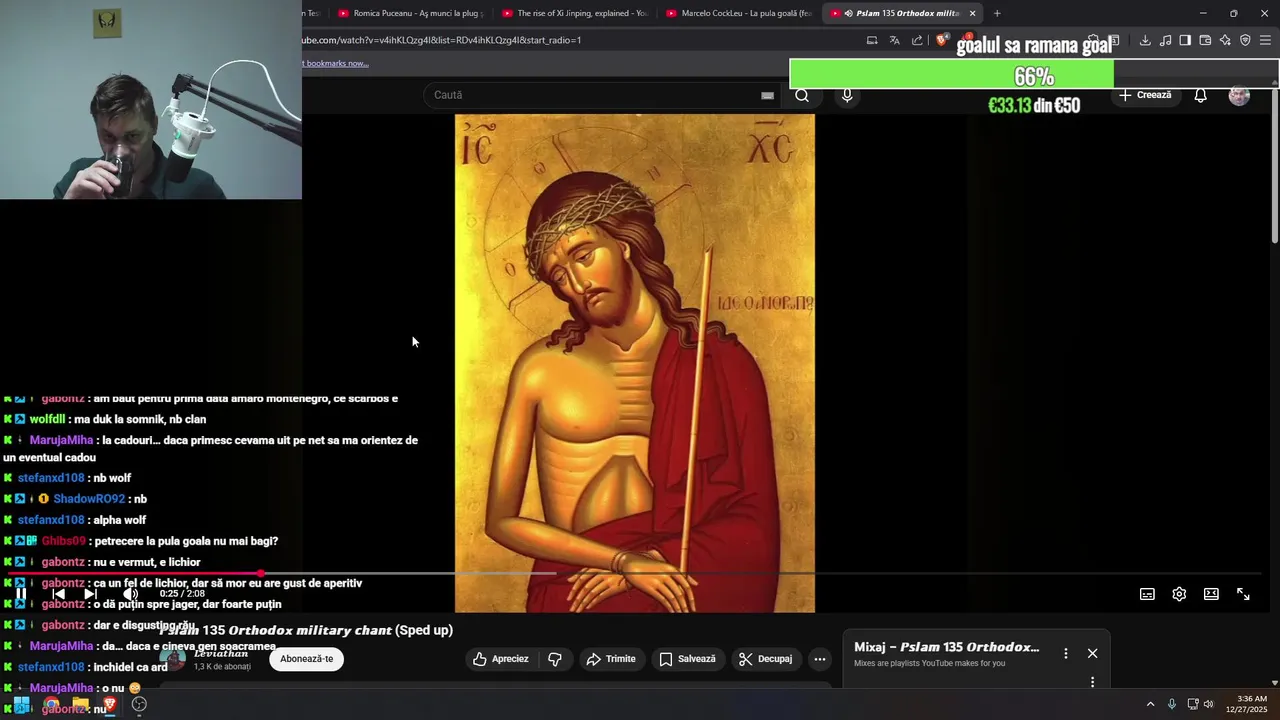Skip to next video in playlist
This screenshot has width=1280, height=720.
pyautogui.click(x=91, y=593)
